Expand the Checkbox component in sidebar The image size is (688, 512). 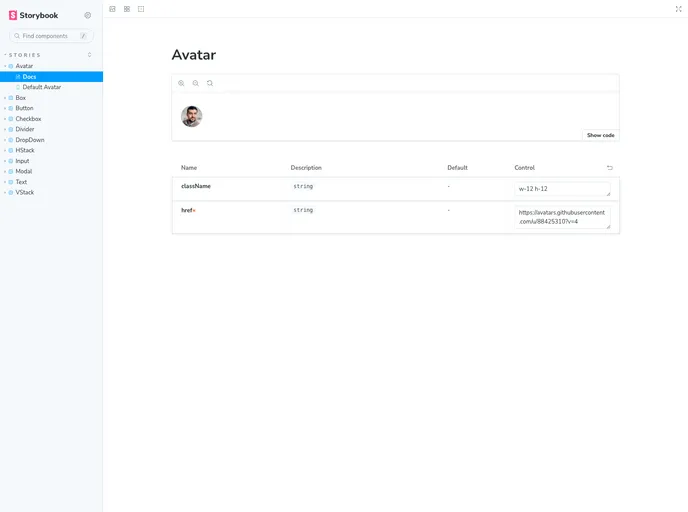(28, 119)
